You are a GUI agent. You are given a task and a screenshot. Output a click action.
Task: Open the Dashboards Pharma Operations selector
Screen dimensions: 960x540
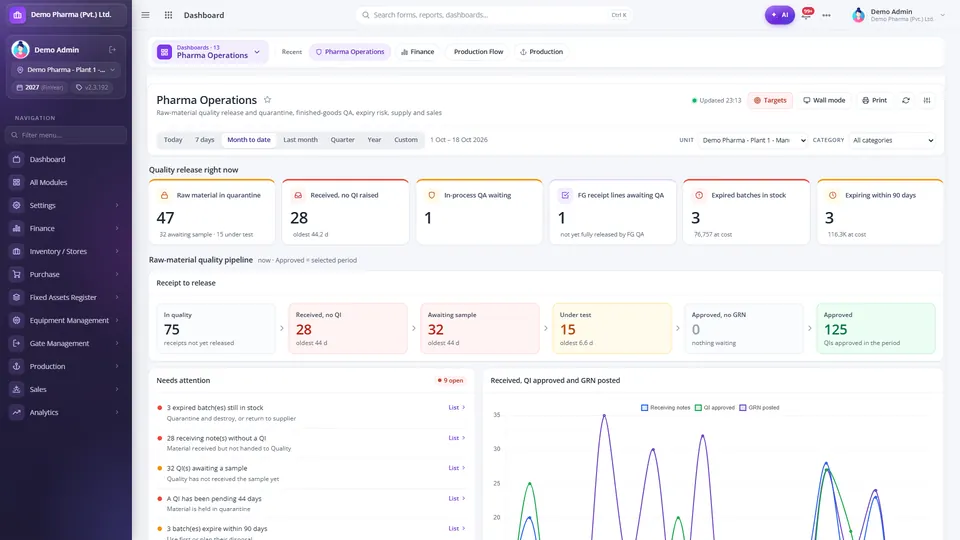pos(209,52)
